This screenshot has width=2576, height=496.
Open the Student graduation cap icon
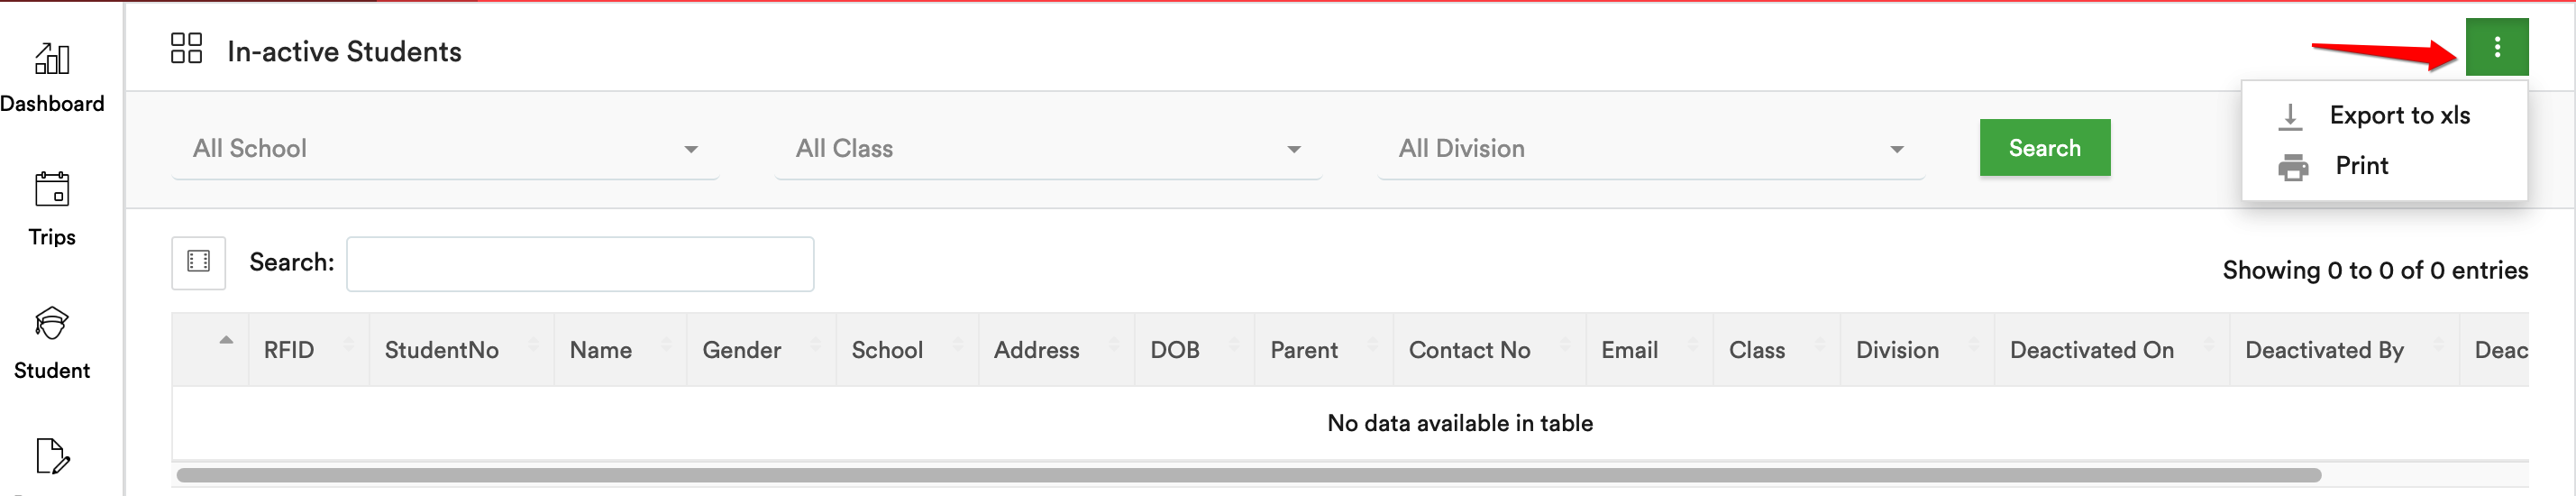[x=52, y=323]
